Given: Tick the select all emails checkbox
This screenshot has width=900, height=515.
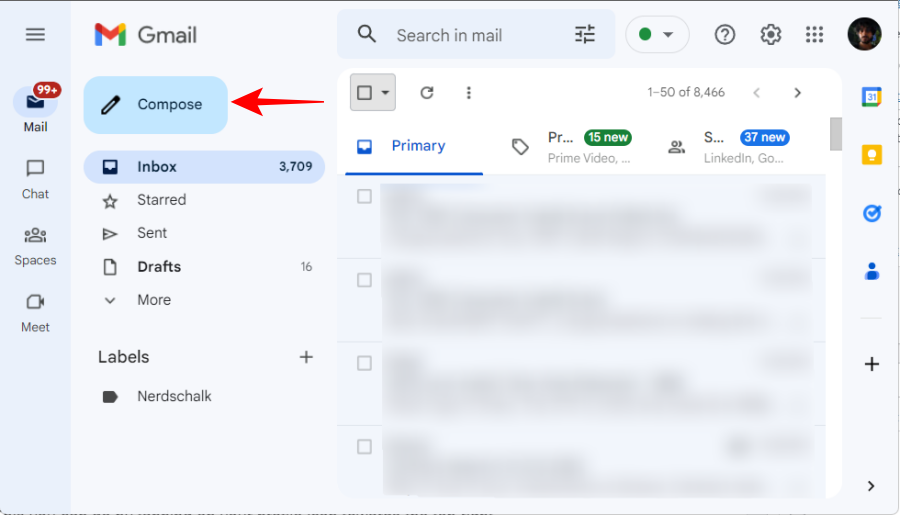Looking at the screenshot, I should 364,92.
